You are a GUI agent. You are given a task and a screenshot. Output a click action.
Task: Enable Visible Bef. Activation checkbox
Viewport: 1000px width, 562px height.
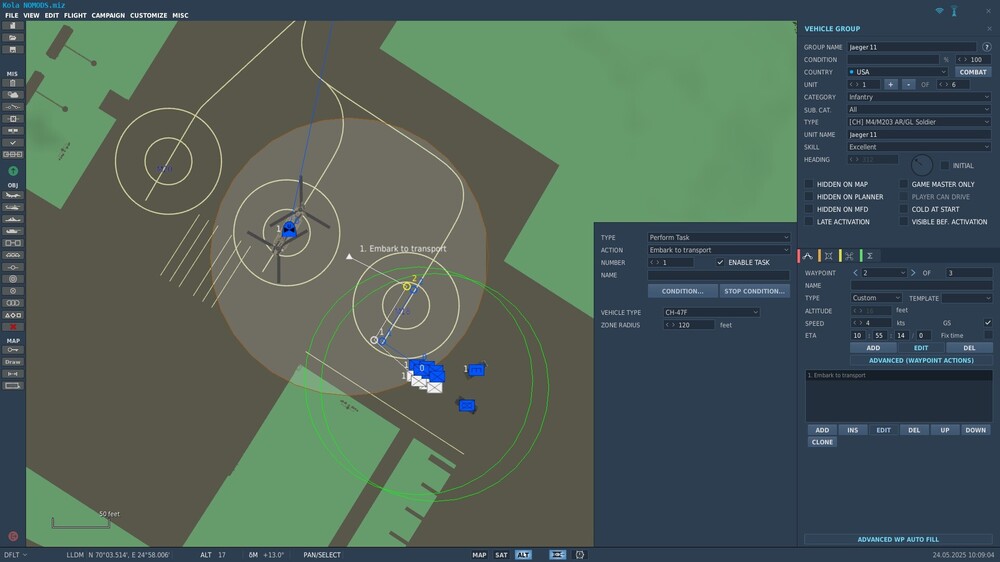(x=904, y=221)
